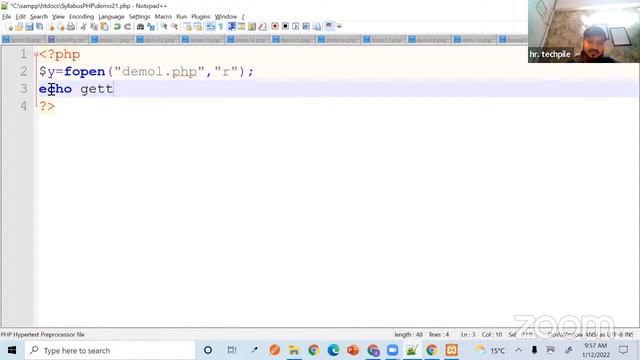Click the New file toolbar icon

tap(10, 27)
